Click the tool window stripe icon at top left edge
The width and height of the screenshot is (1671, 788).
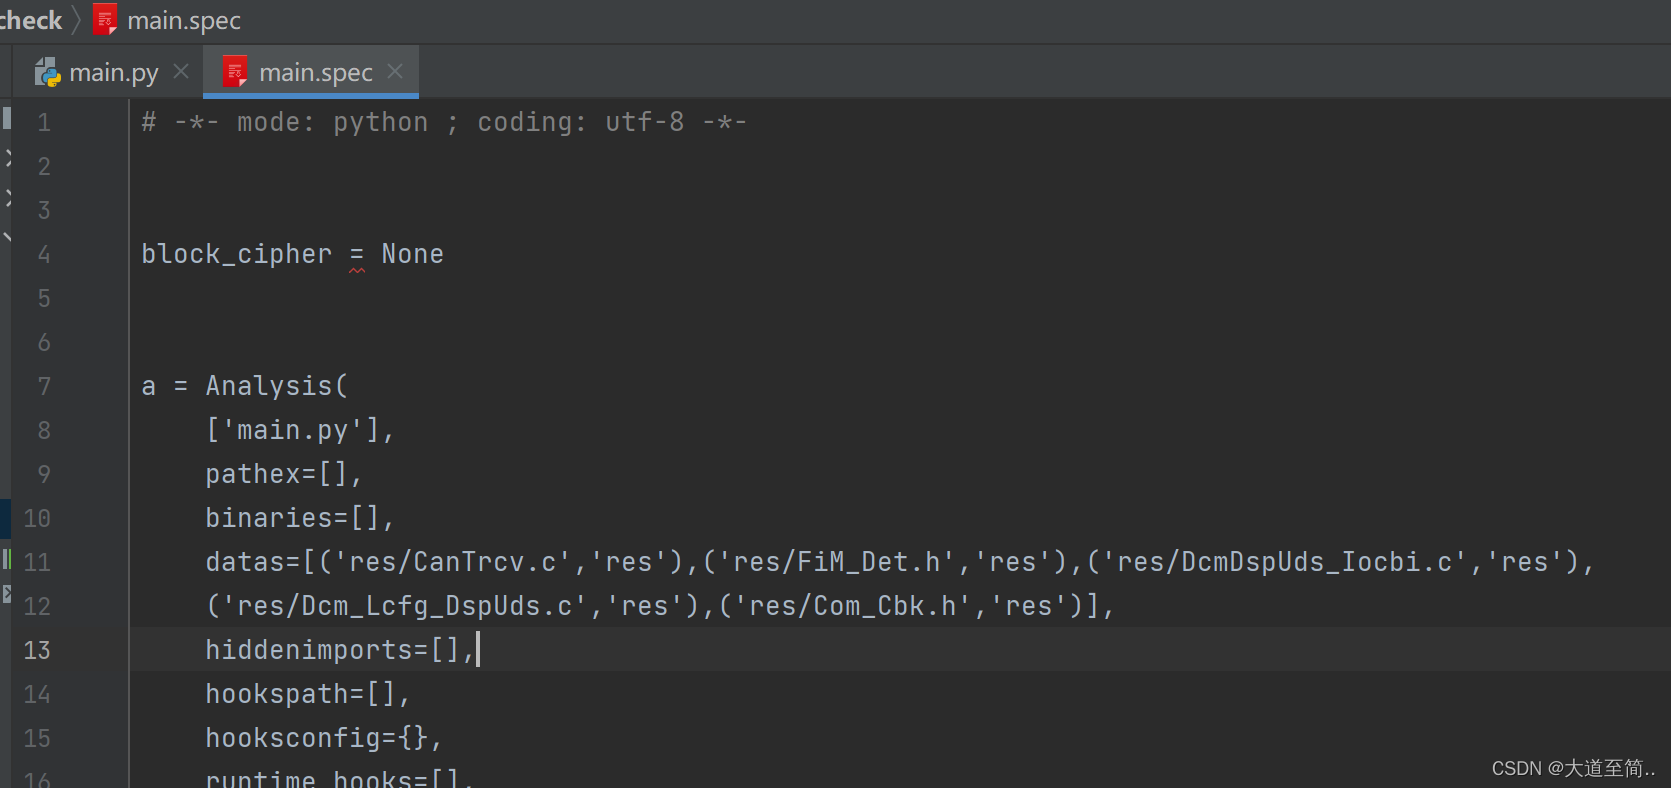tap(7, 117)
